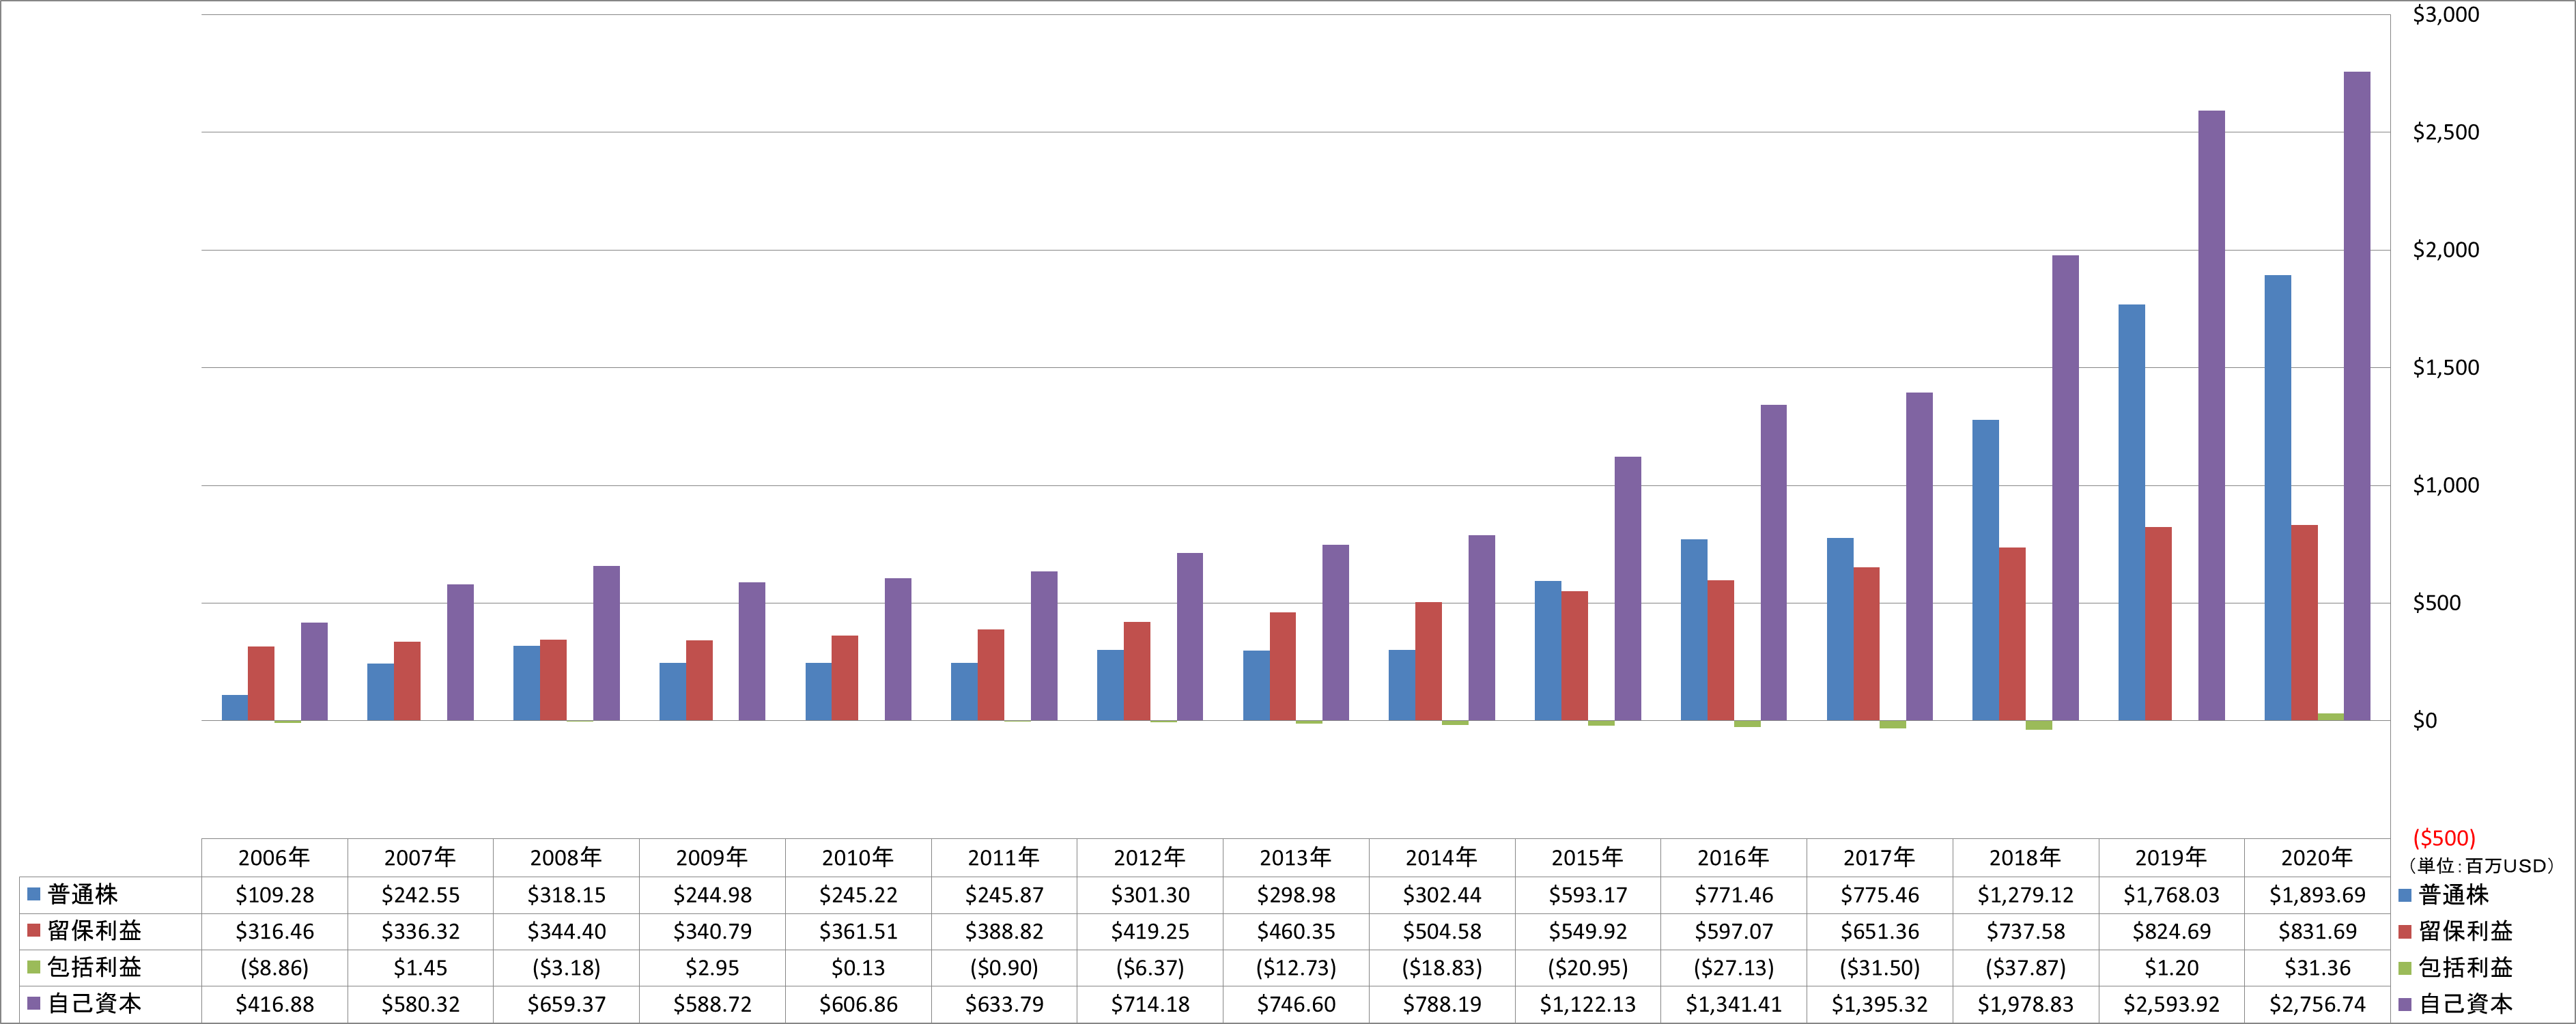Click the cell showing $2,593.92
The height and width of the screenshot is (1024, 2576).
point(2171,1004)
